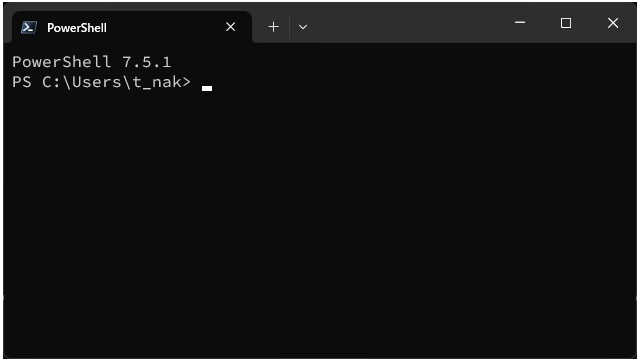This screenshot has width=640, height=360.
Task: Click the PS C:\Users\t_nak> prompt text
Action: tap(101, 82)
